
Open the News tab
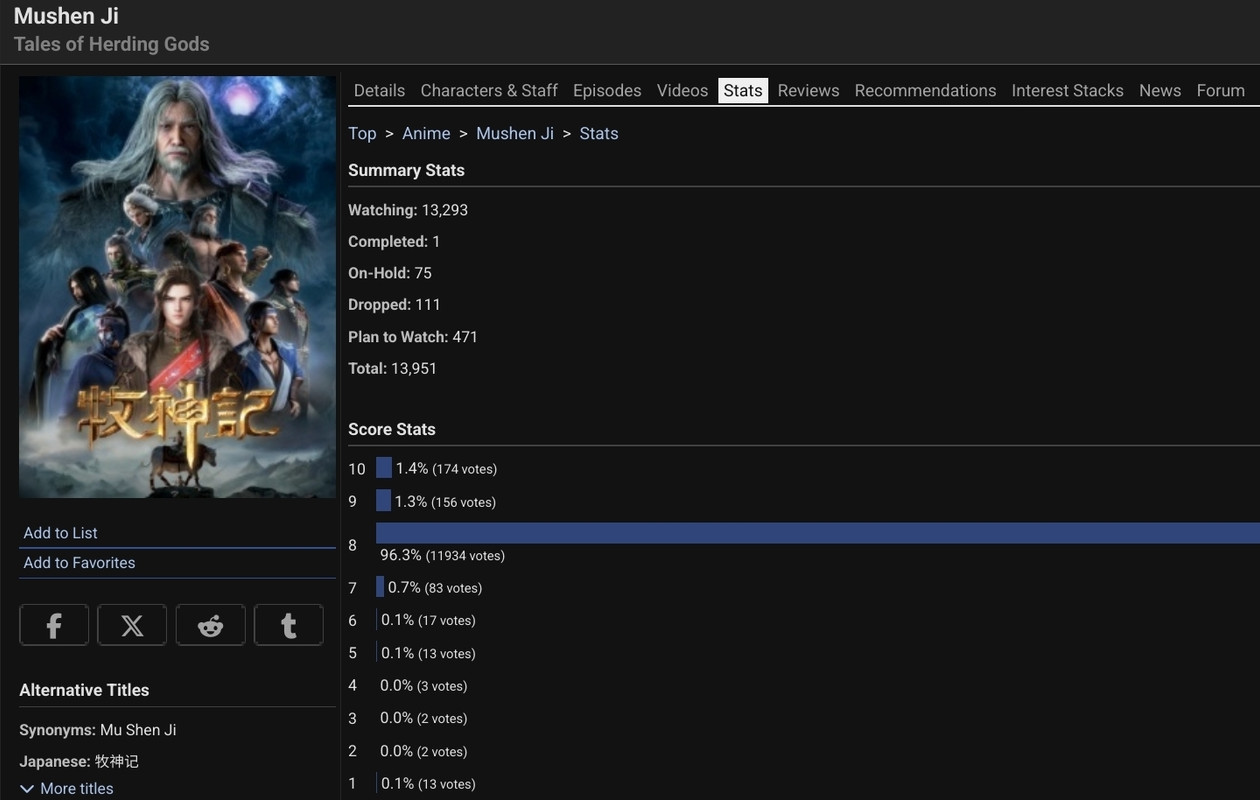click(1160, 90)
